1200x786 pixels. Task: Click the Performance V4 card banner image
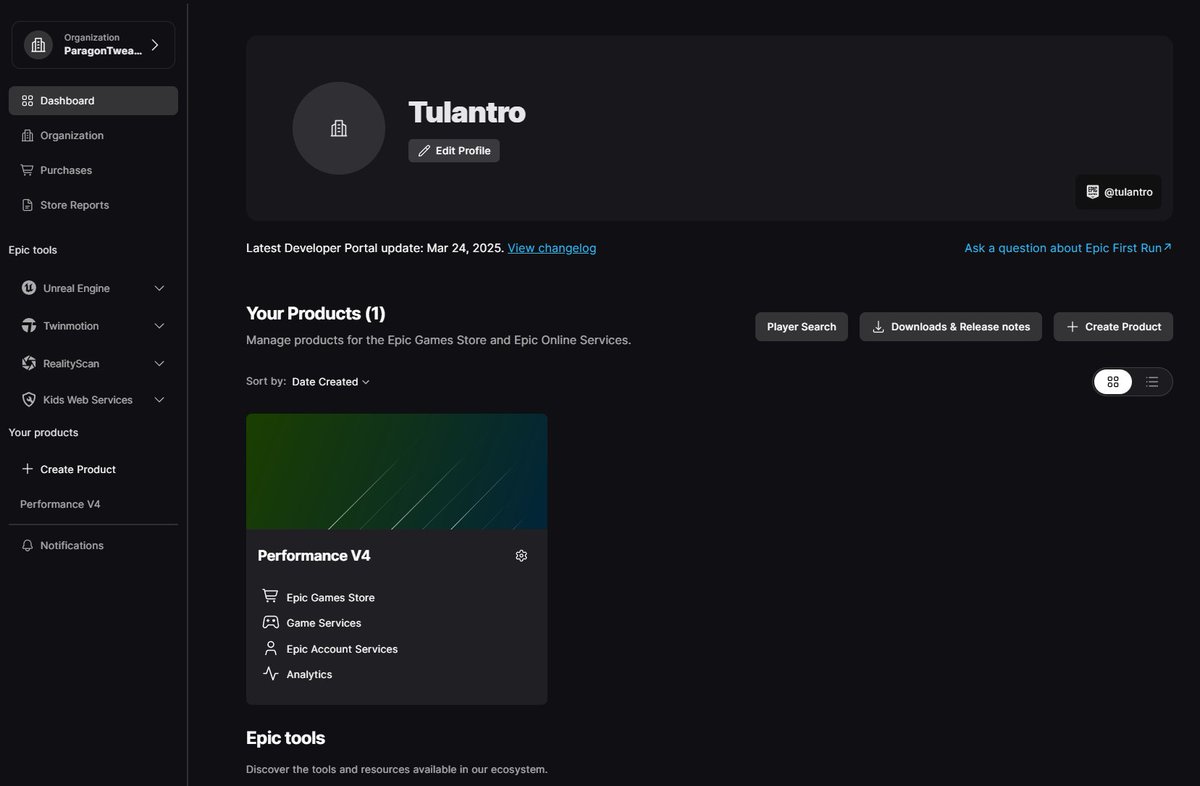coord(397,472)
